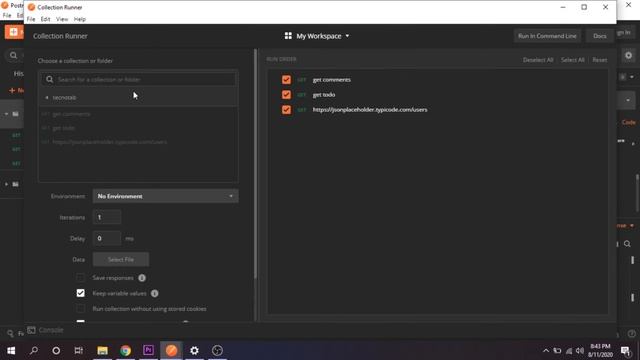Open the Save responses info icon
This screenshot has width=640, height=360.
pos(142,278)
